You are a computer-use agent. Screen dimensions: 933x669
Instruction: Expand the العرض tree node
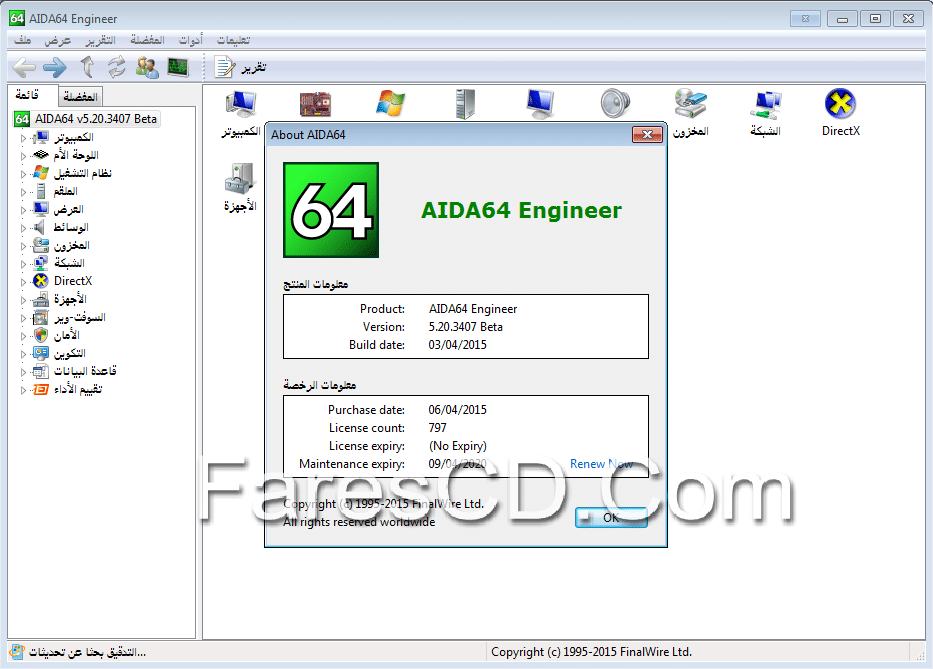pyautogui.click(x=23, y=210)
